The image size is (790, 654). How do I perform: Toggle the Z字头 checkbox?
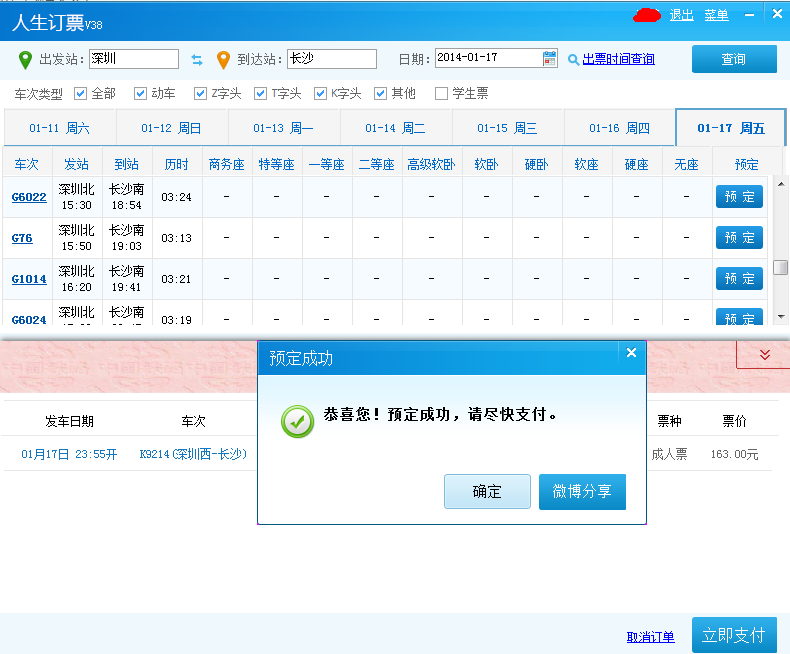200,94
